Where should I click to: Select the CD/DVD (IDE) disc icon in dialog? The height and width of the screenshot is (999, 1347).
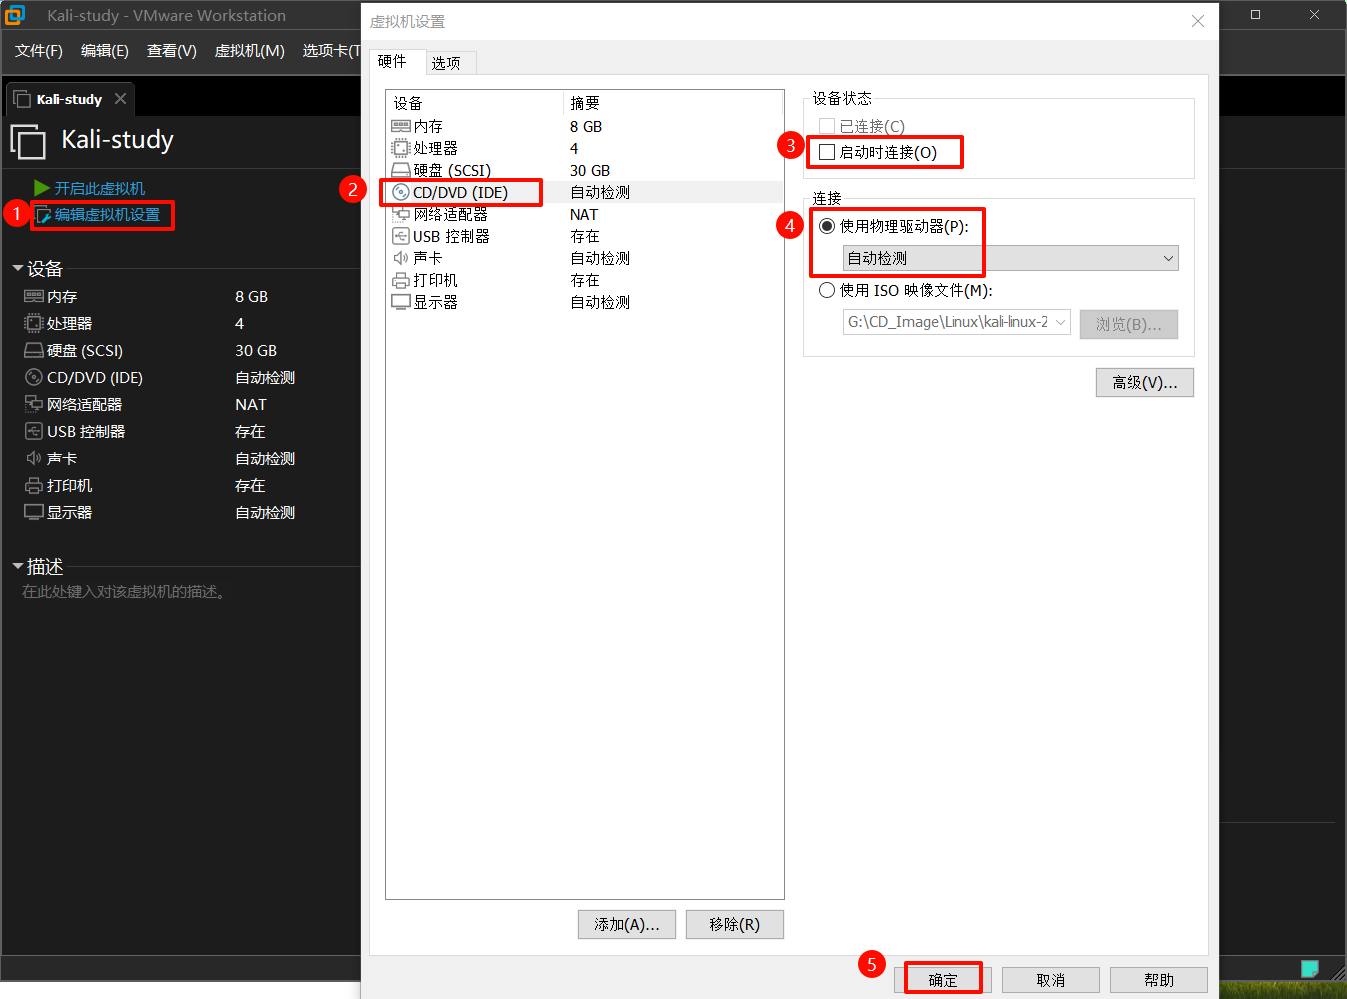401,192
